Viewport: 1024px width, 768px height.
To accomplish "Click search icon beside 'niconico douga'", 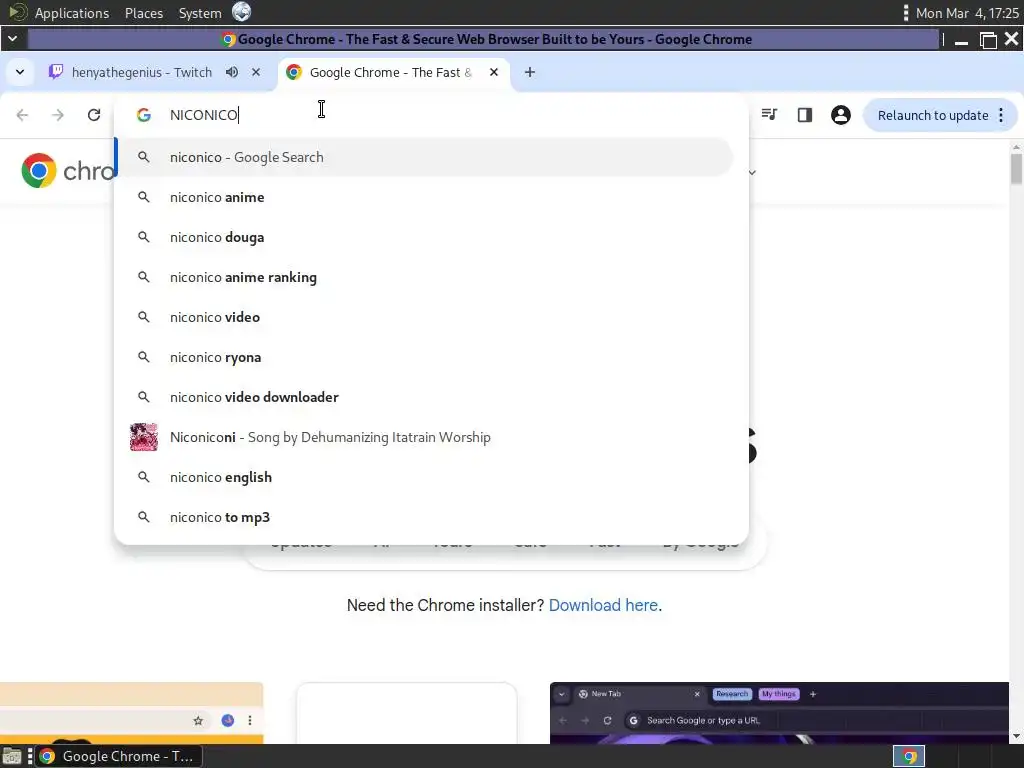I will pos(144,237).
